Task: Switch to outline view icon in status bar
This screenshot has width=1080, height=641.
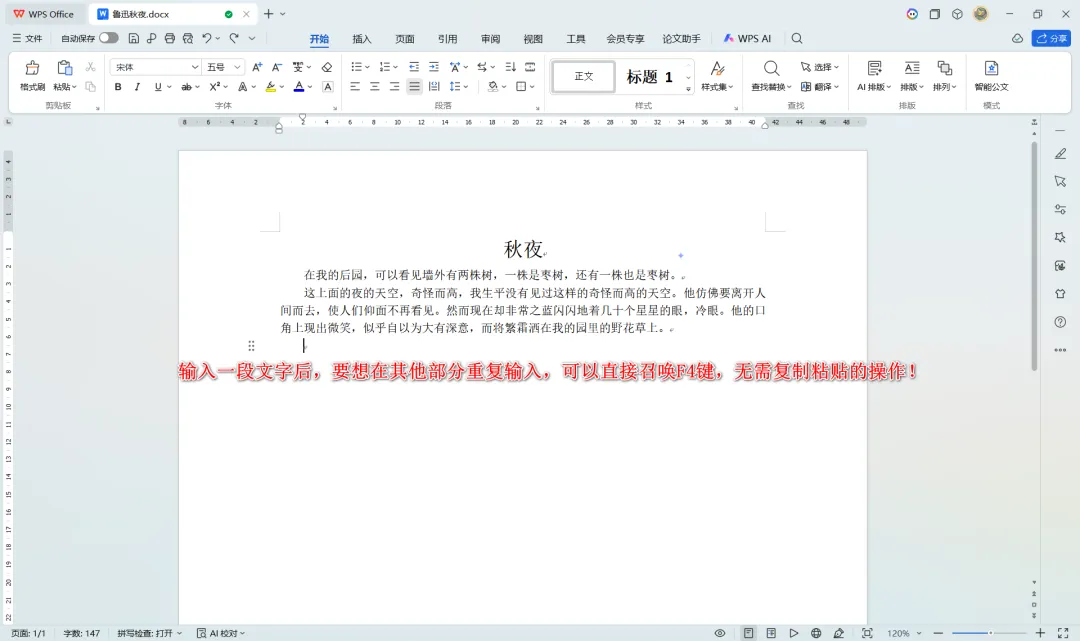Action: click(x=771, y=633)
